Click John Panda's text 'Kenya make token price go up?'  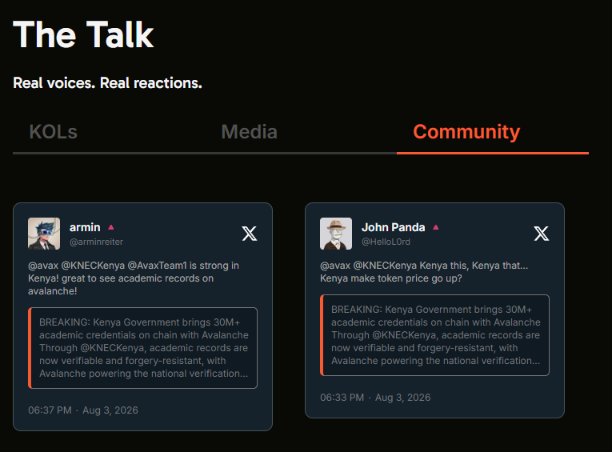click(x=391, y=278)
